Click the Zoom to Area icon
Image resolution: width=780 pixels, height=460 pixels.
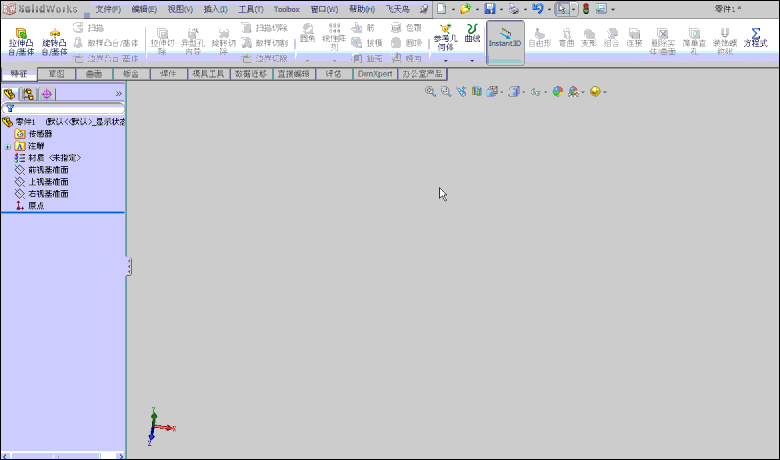coord(446,92)
